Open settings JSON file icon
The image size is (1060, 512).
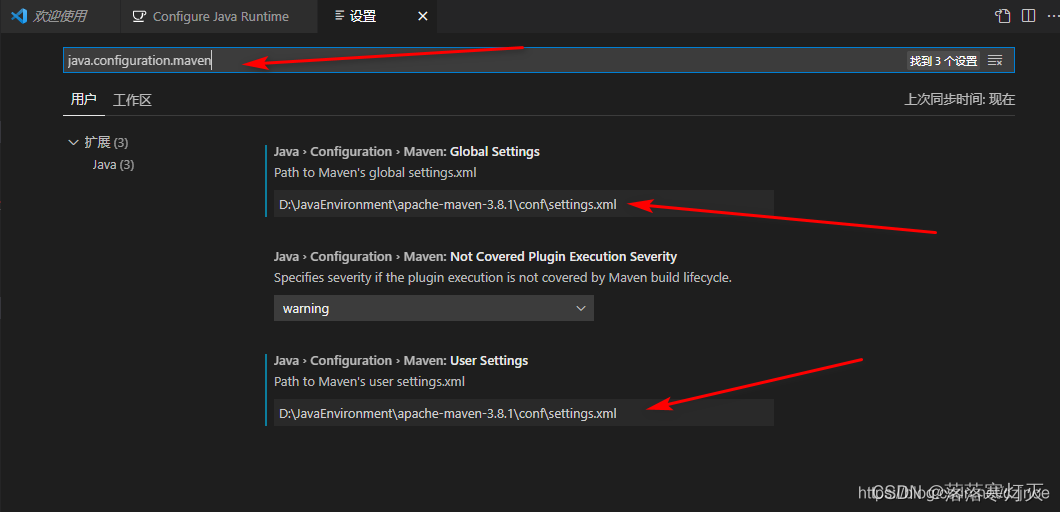tap(1003, 16)
